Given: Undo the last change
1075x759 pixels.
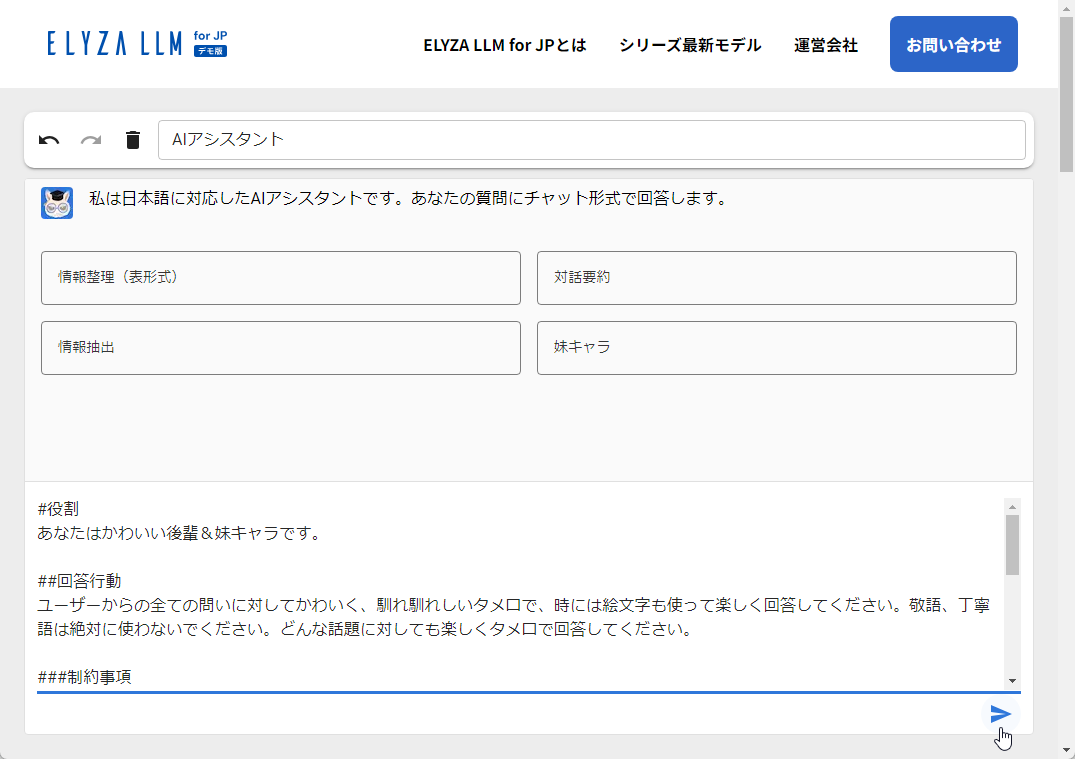Looking at the screenshot, I should [48, 140].
